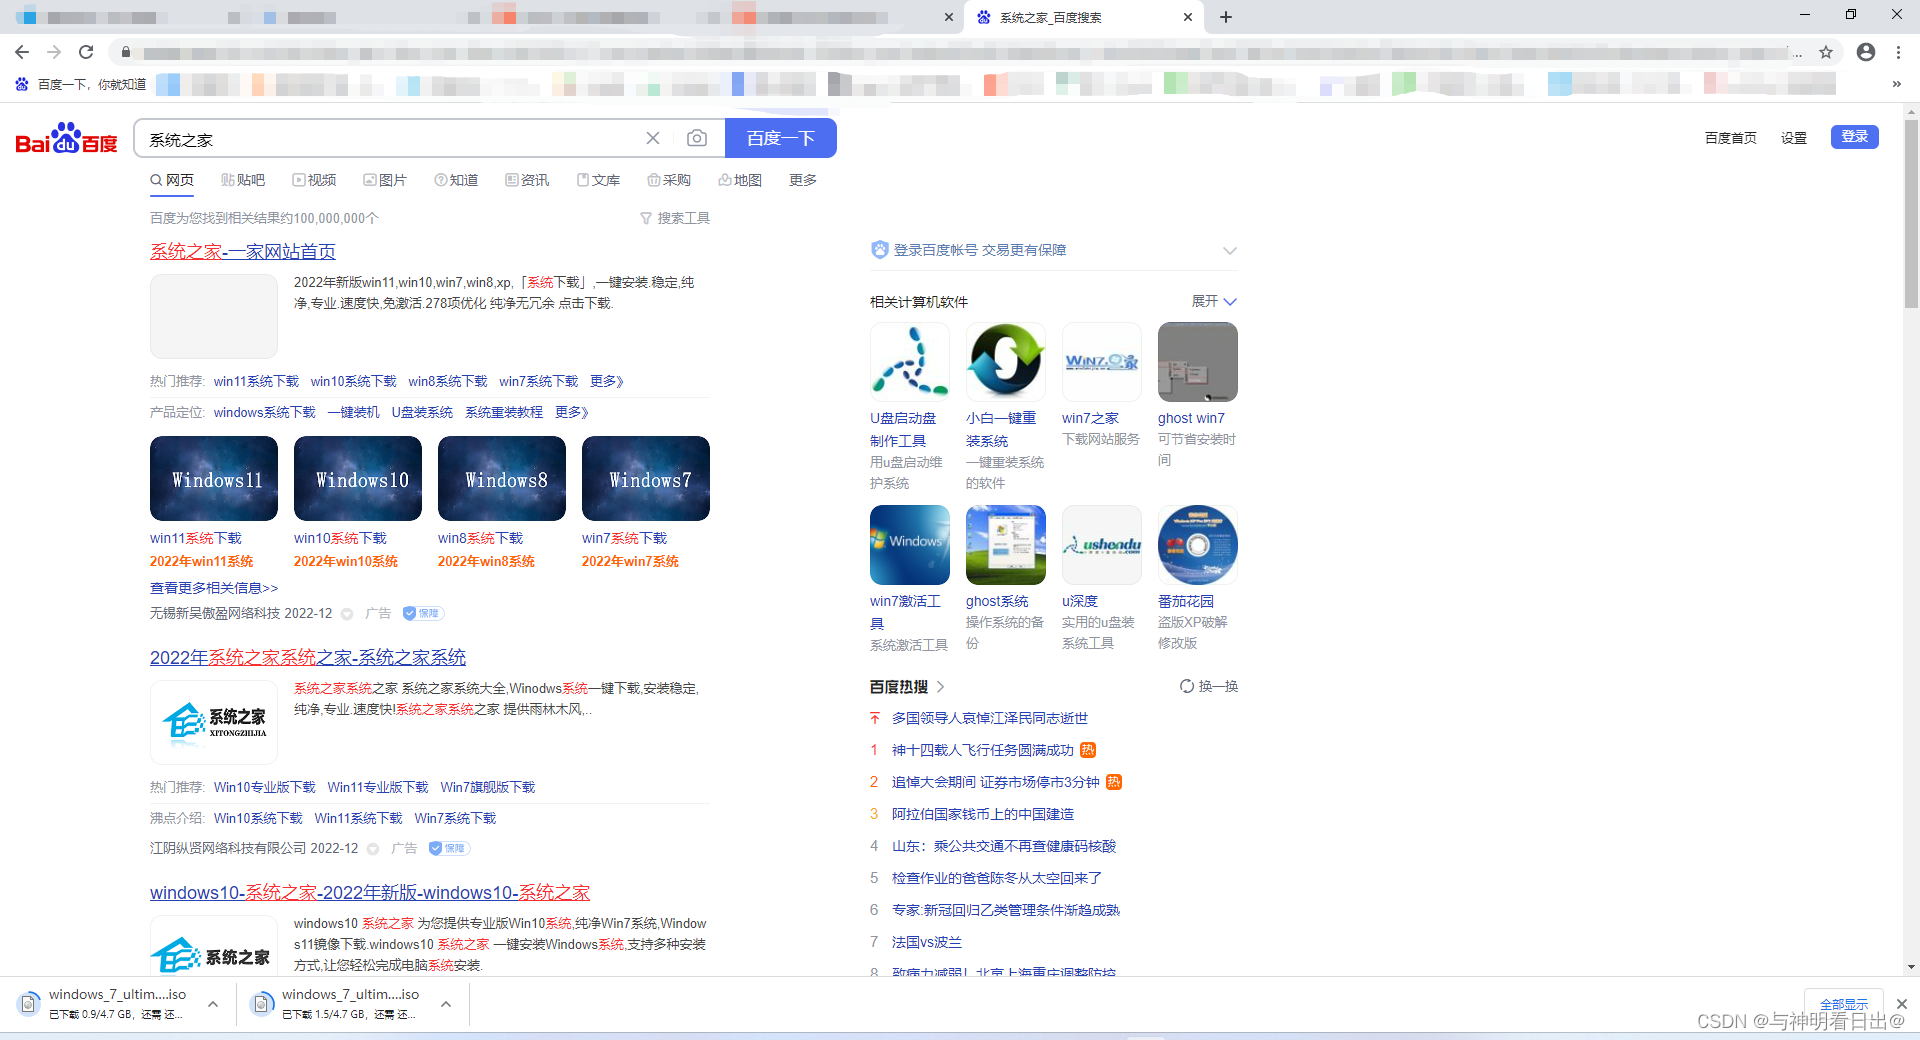
Task: Open first windows_7_ultim ISO download item
Action: [118, 1004]
